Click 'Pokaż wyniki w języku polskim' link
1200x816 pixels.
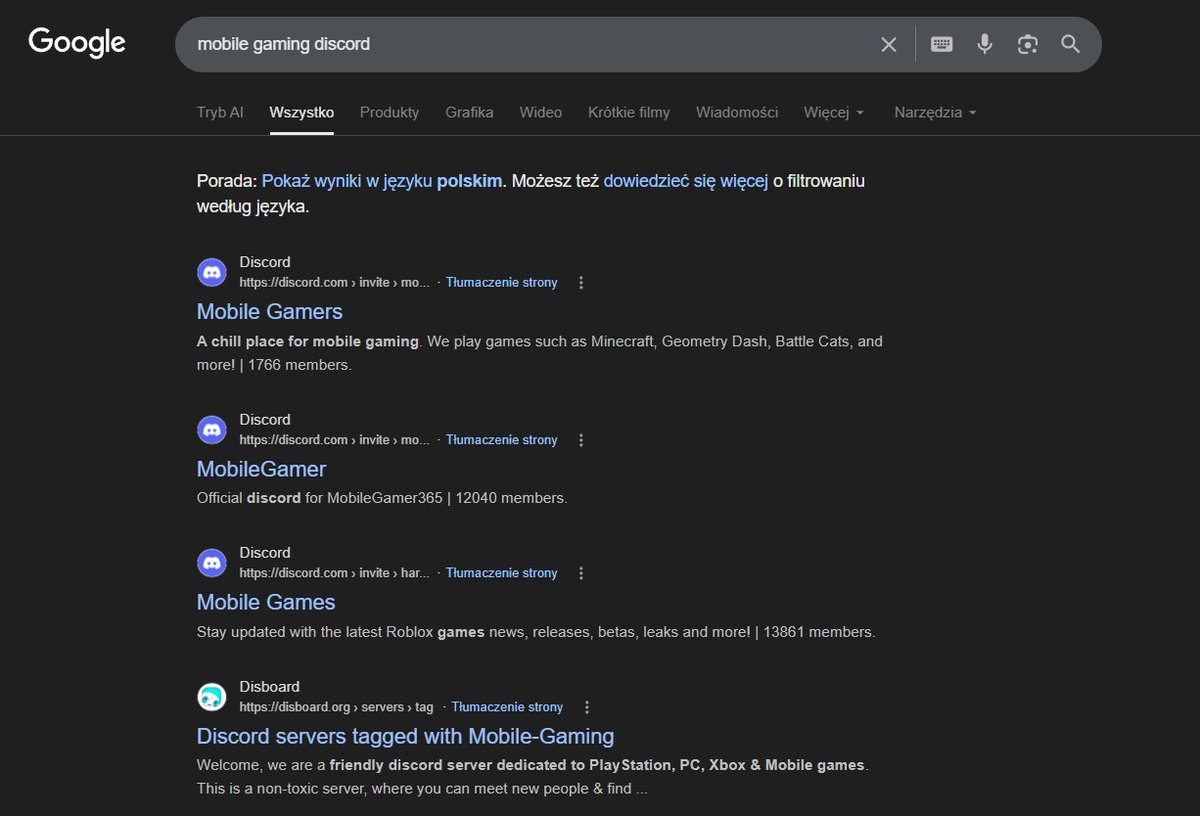click(x=384, y=181)
